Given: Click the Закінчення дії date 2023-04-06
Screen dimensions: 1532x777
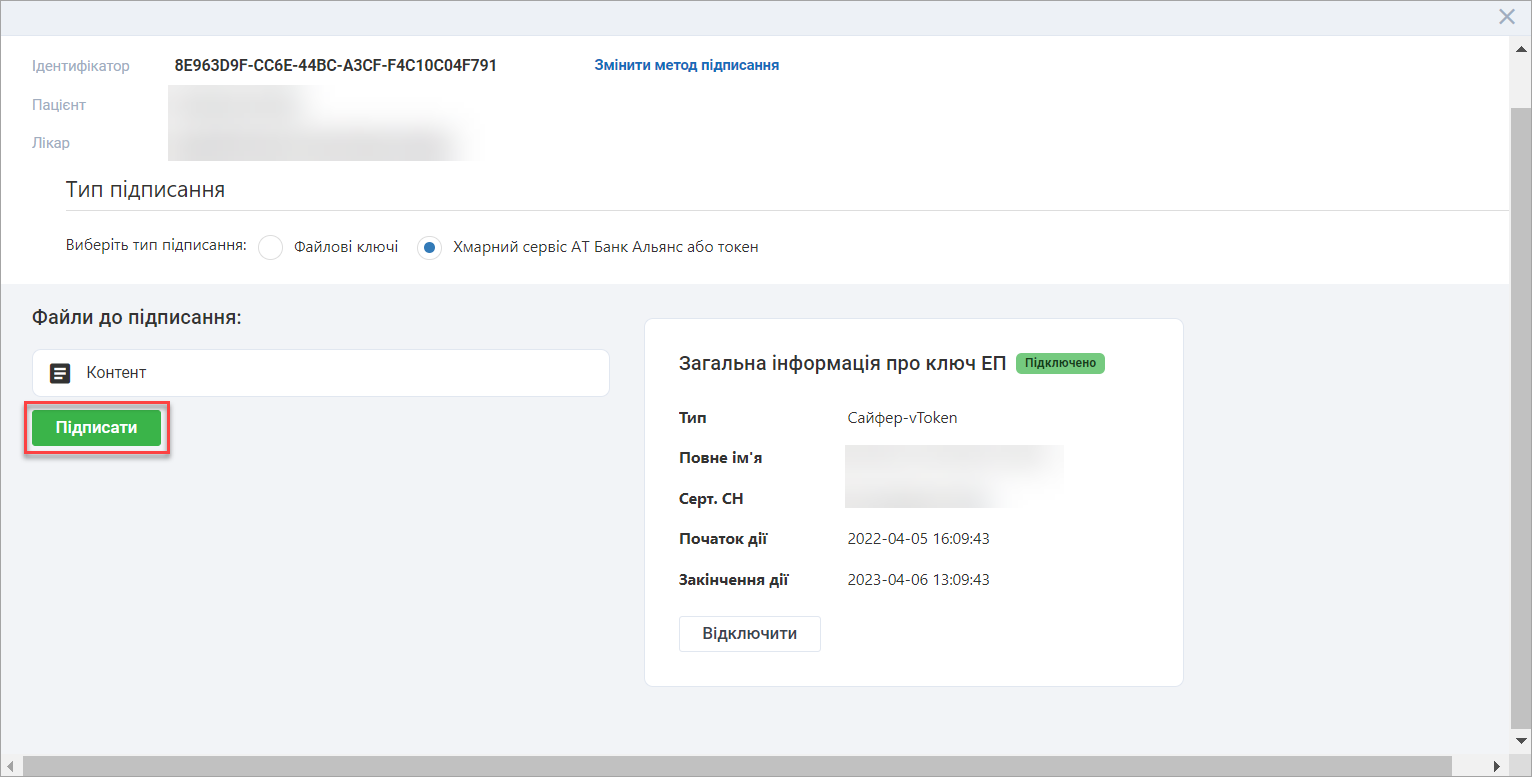Looking at the screenshot, I should (x=918, y=580).
